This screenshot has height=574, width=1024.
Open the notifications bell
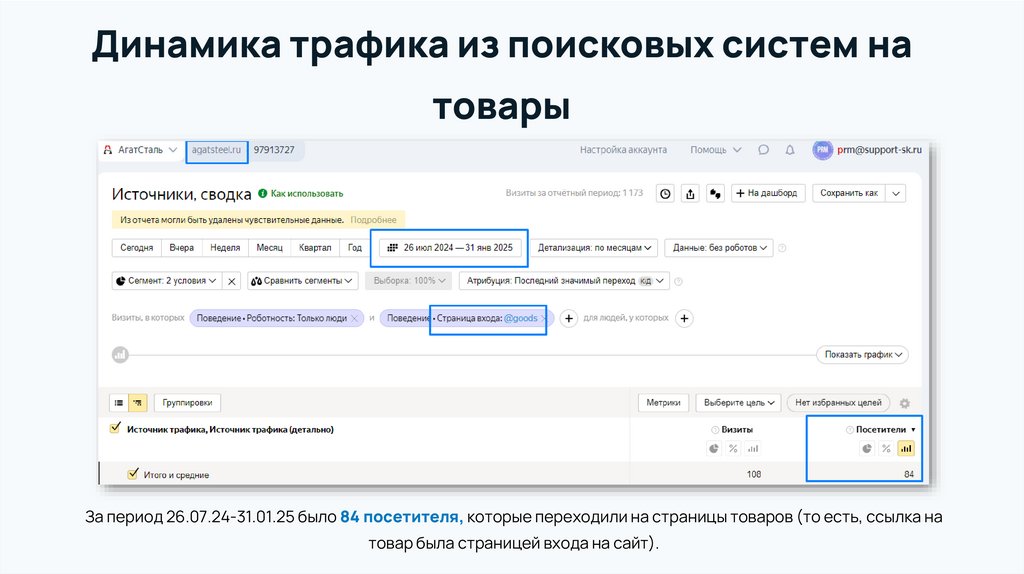(x=790, y=150)
